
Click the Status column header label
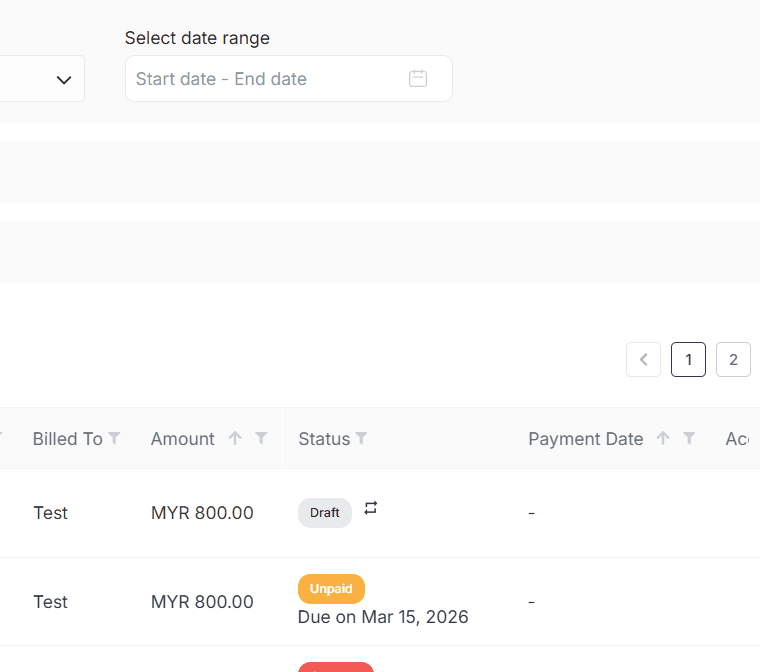pyautogui.click(x=324, y=439)
